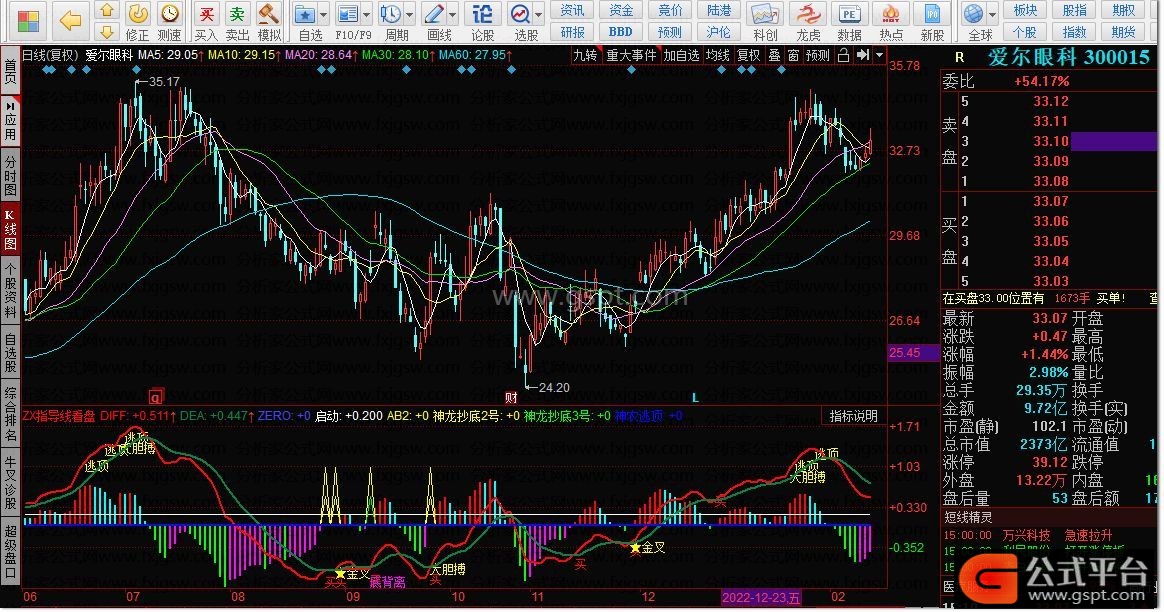
Task: Click the 25.45 purple price label
Action: click(x=913, y=353)
